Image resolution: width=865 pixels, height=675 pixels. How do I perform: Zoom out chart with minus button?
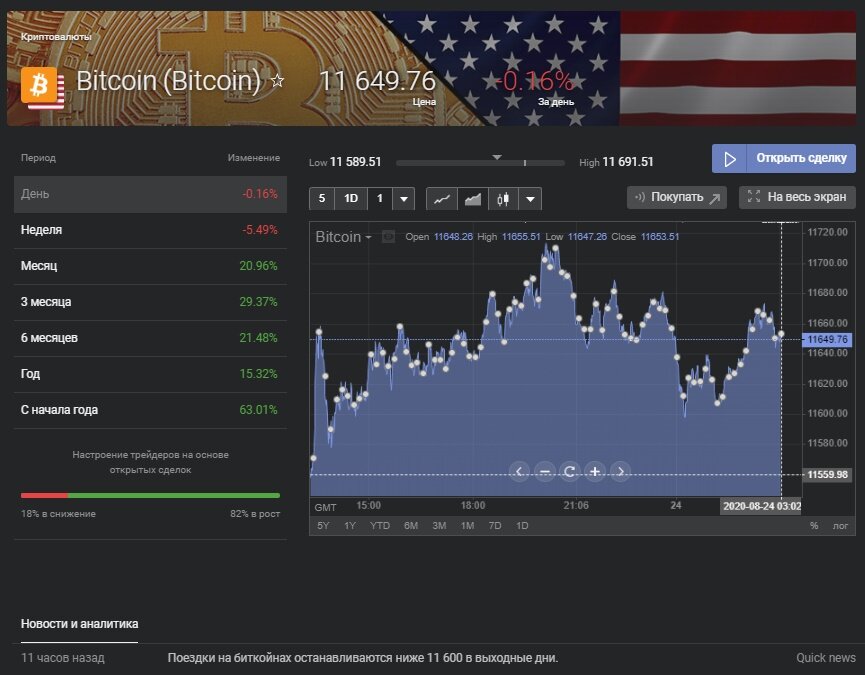(x=545, y=471)
